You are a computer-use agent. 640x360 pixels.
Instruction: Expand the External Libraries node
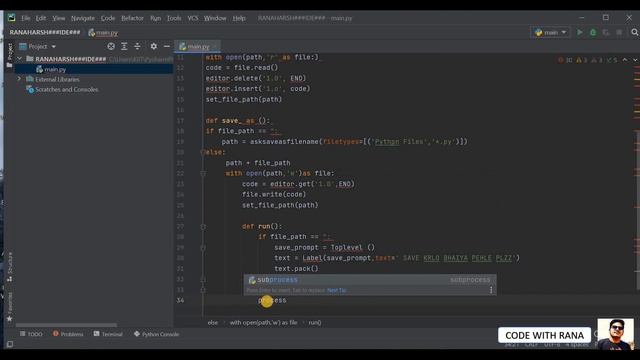(x=19, y=79)
